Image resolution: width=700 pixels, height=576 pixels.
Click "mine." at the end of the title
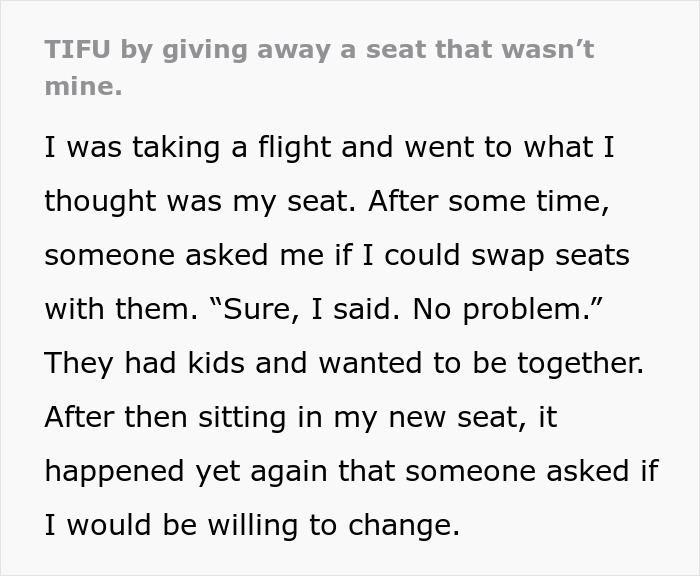84,87
